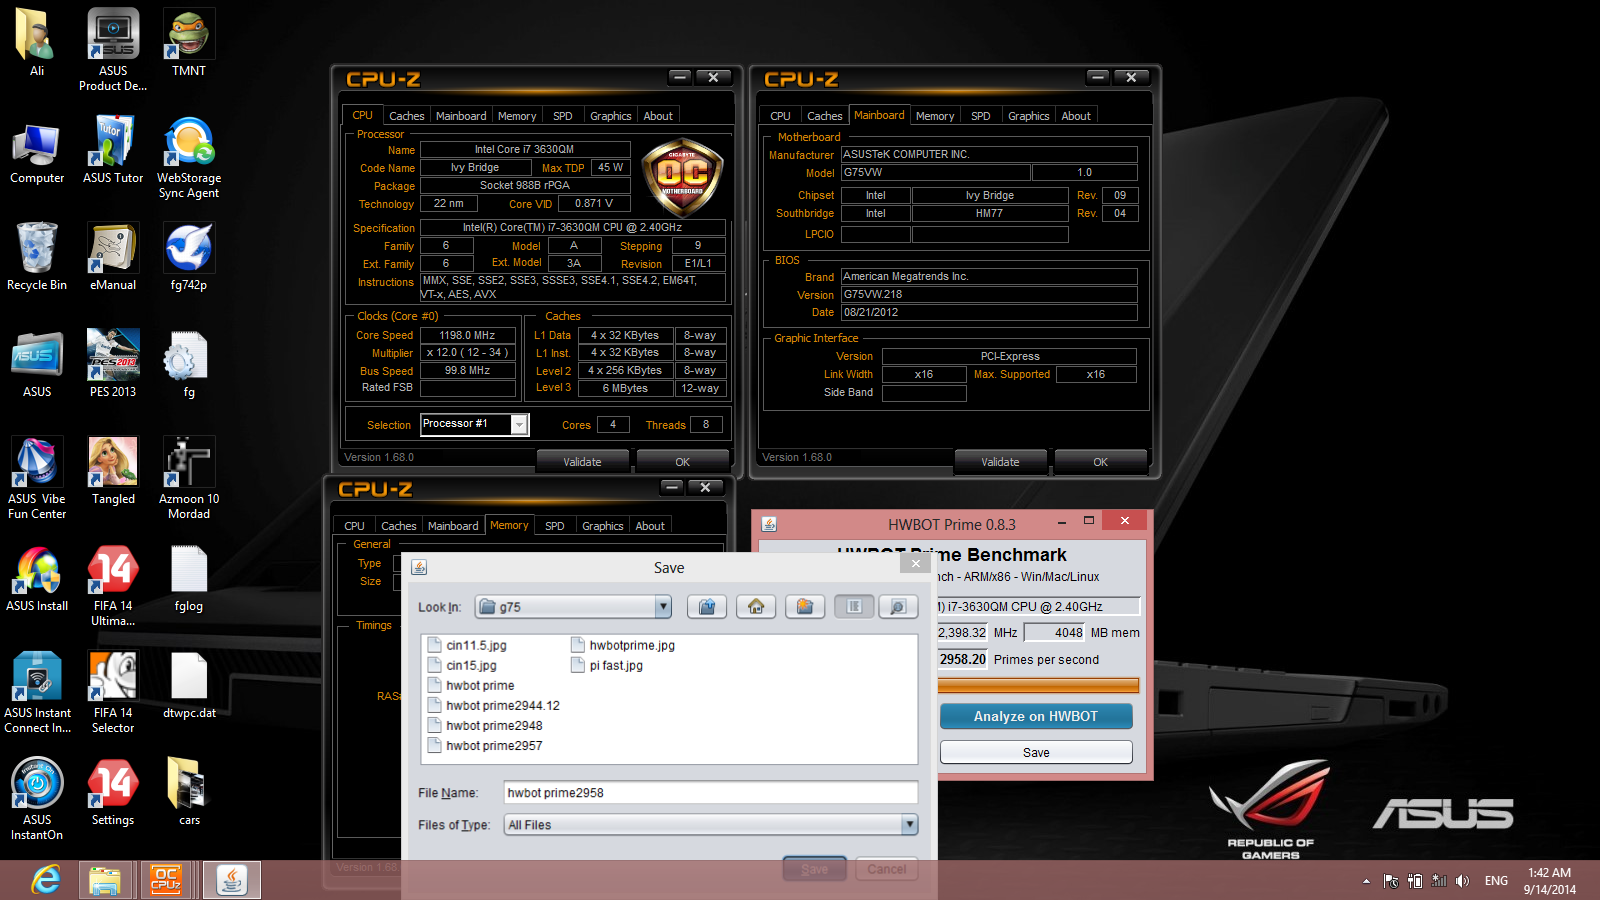Screen dimensions: 1600x900
Task: Open ASUS Product Demo desktop icon
Action: click(113, 50)
